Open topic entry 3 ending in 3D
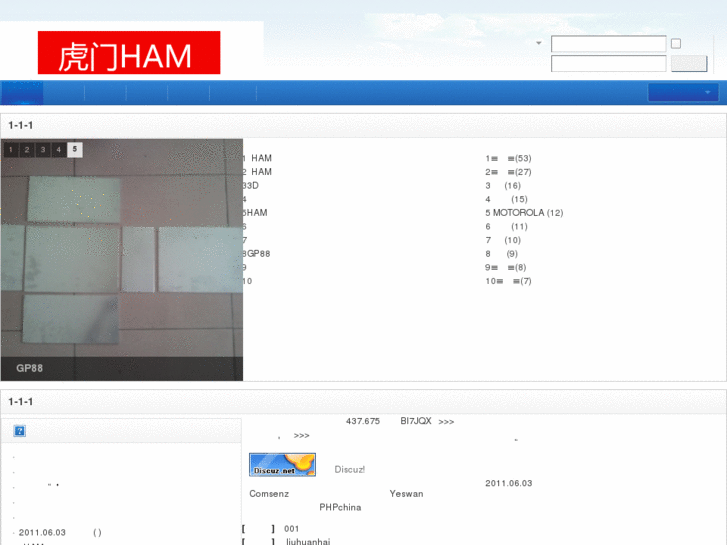 coord(250,186)
